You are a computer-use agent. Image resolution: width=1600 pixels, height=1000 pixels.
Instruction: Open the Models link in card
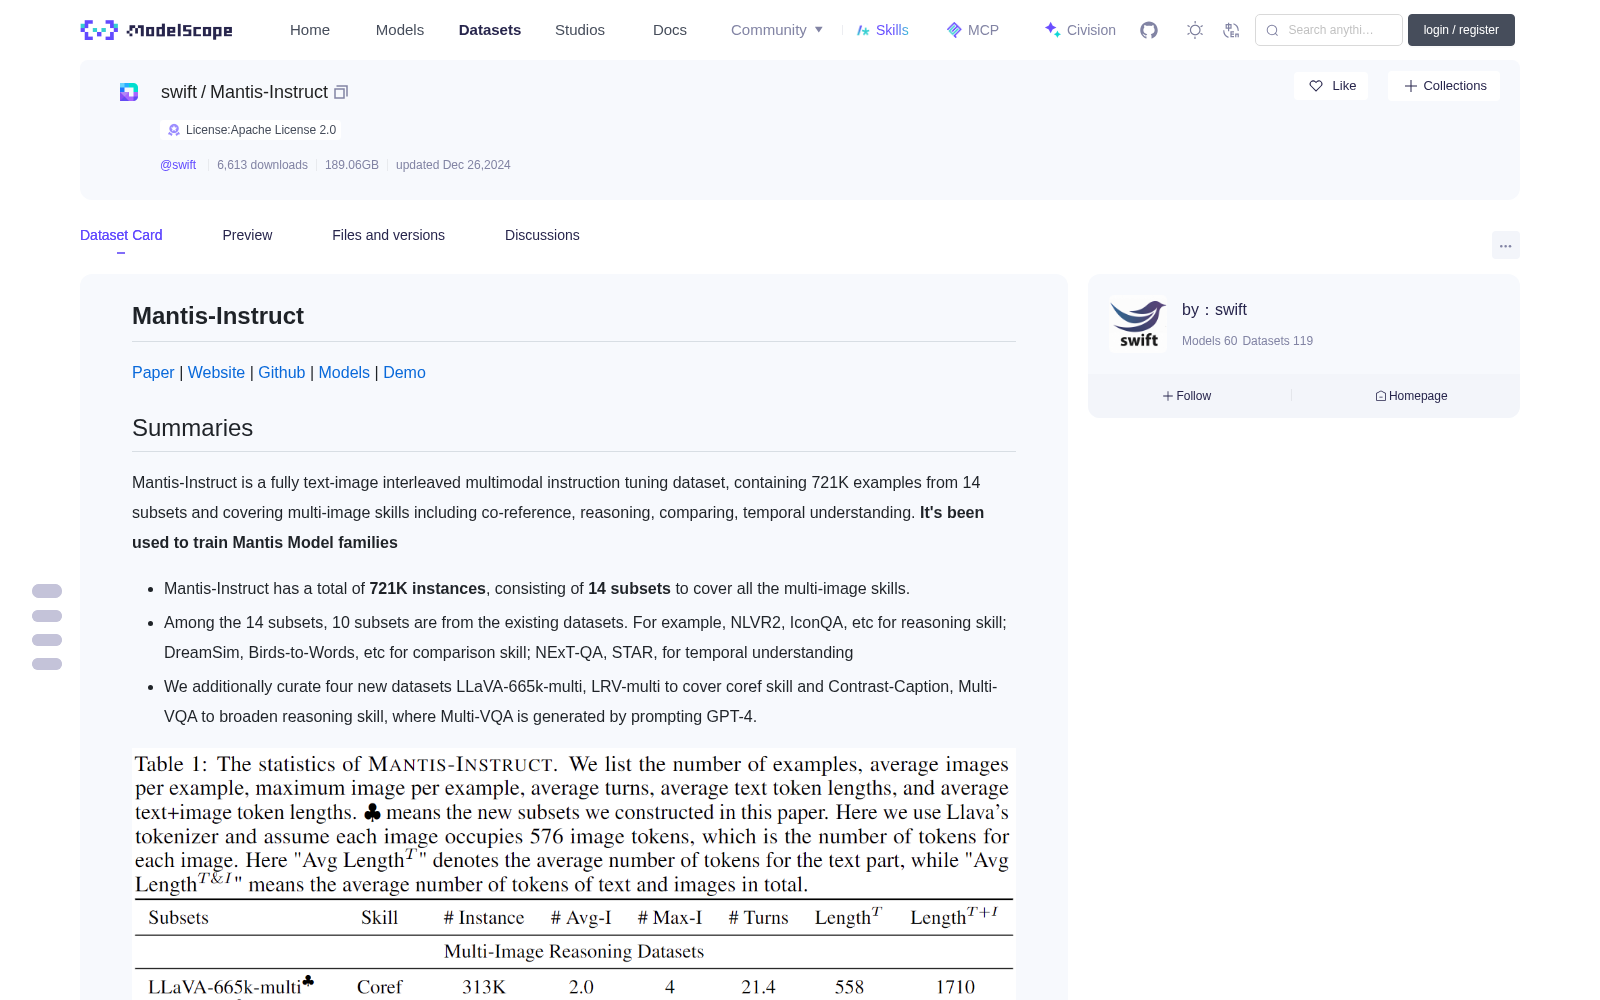tap(344, 372)
